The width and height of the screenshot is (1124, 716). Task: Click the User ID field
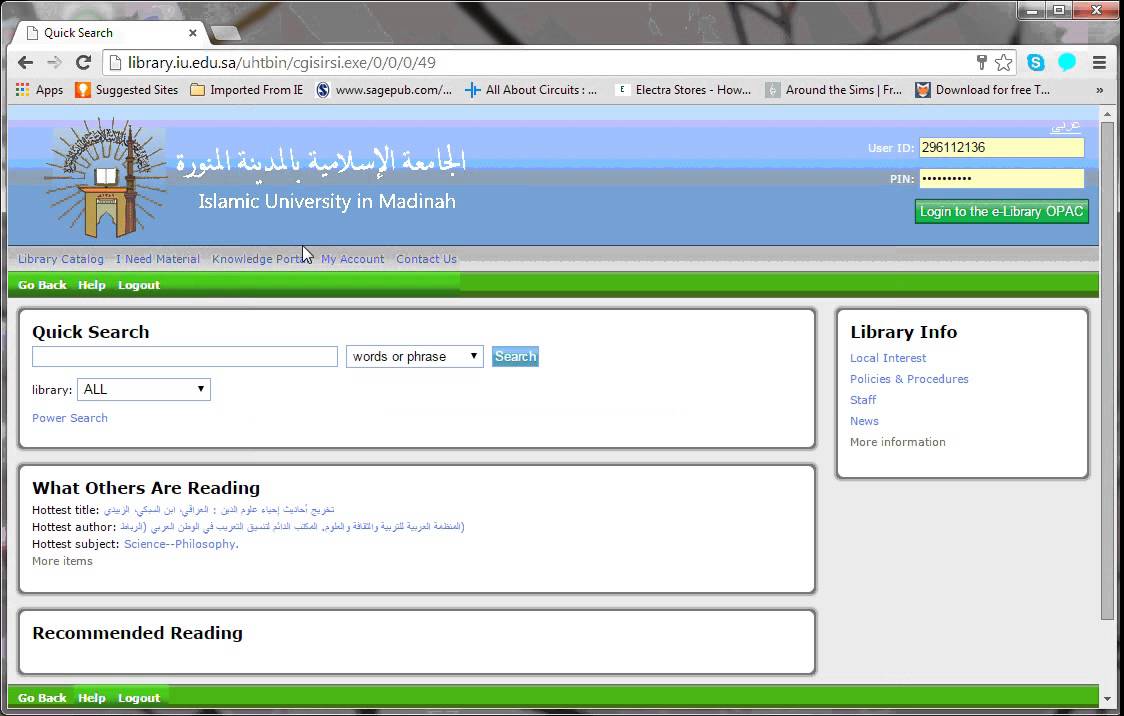click(1001, 148)
